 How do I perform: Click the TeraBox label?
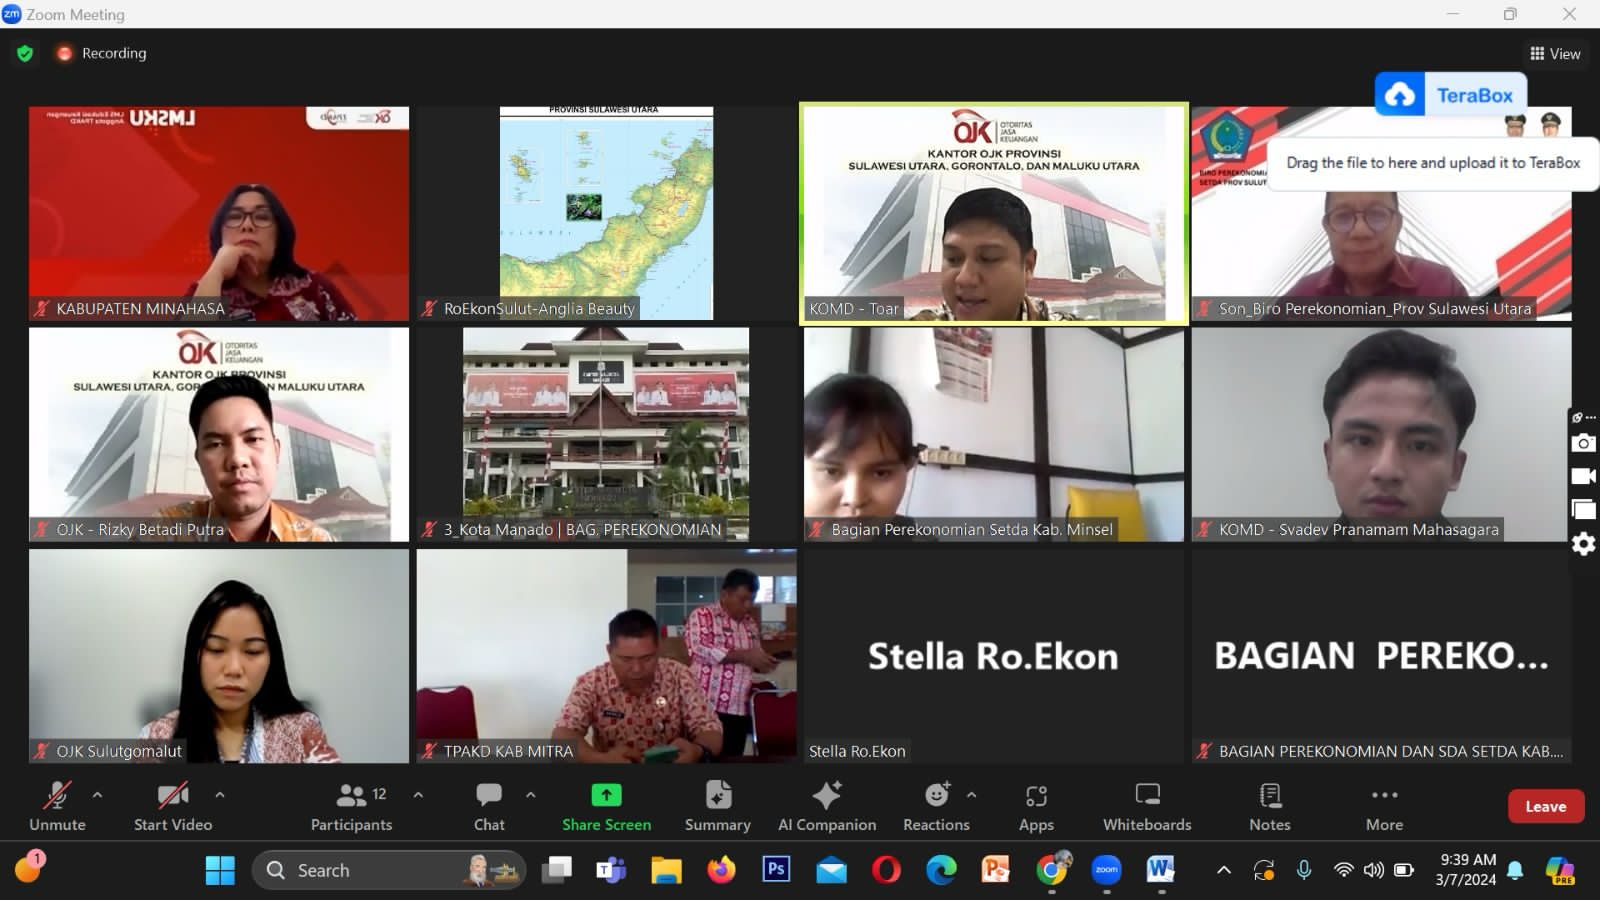[x=1474, y=95]
